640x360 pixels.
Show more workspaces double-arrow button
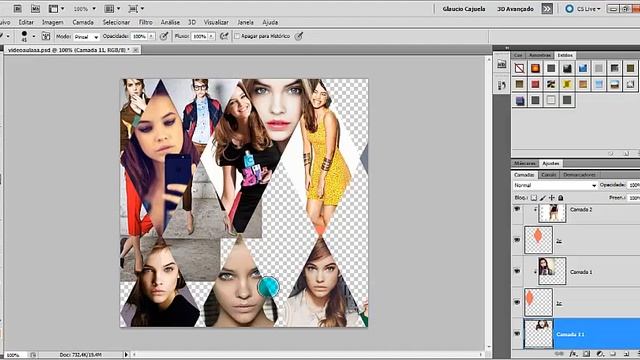click(x=547, y=9)
